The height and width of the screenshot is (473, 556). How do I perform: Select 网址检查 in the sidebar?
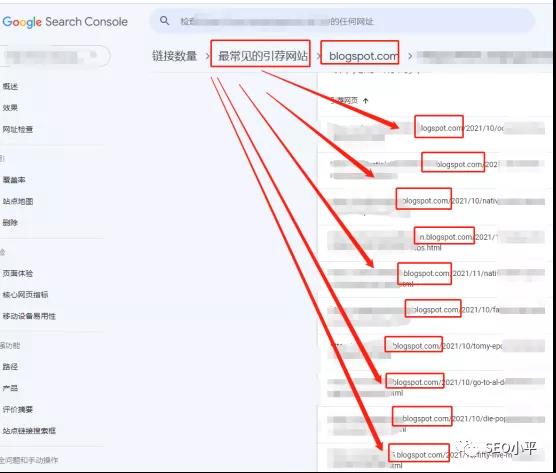17,129
